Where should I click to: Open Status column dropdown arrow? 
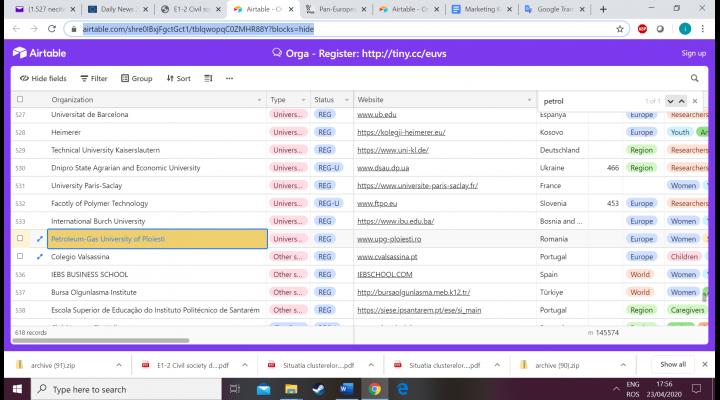point(346,100)
